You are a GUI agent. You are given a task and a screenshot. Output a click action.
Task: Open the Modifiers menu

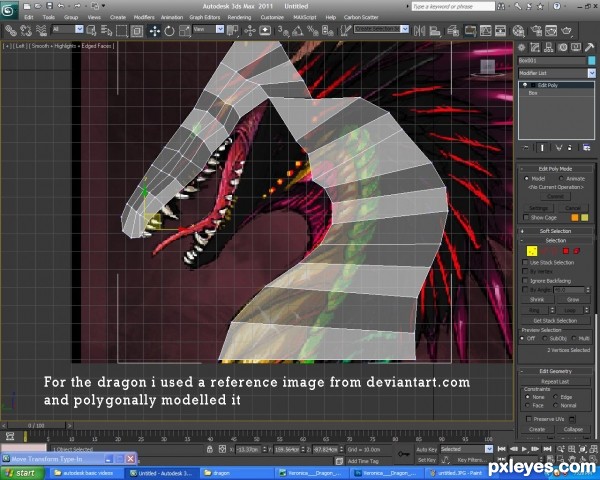point(144,17)
